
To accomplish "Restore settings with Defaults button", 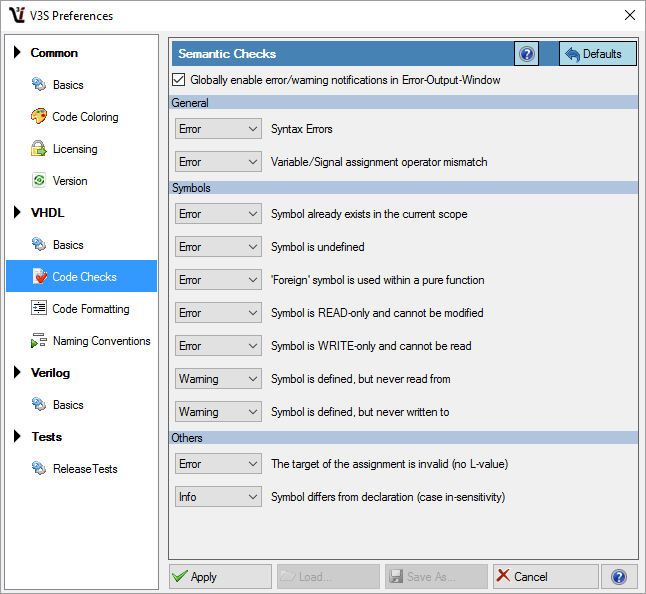I will coord(598,54).
